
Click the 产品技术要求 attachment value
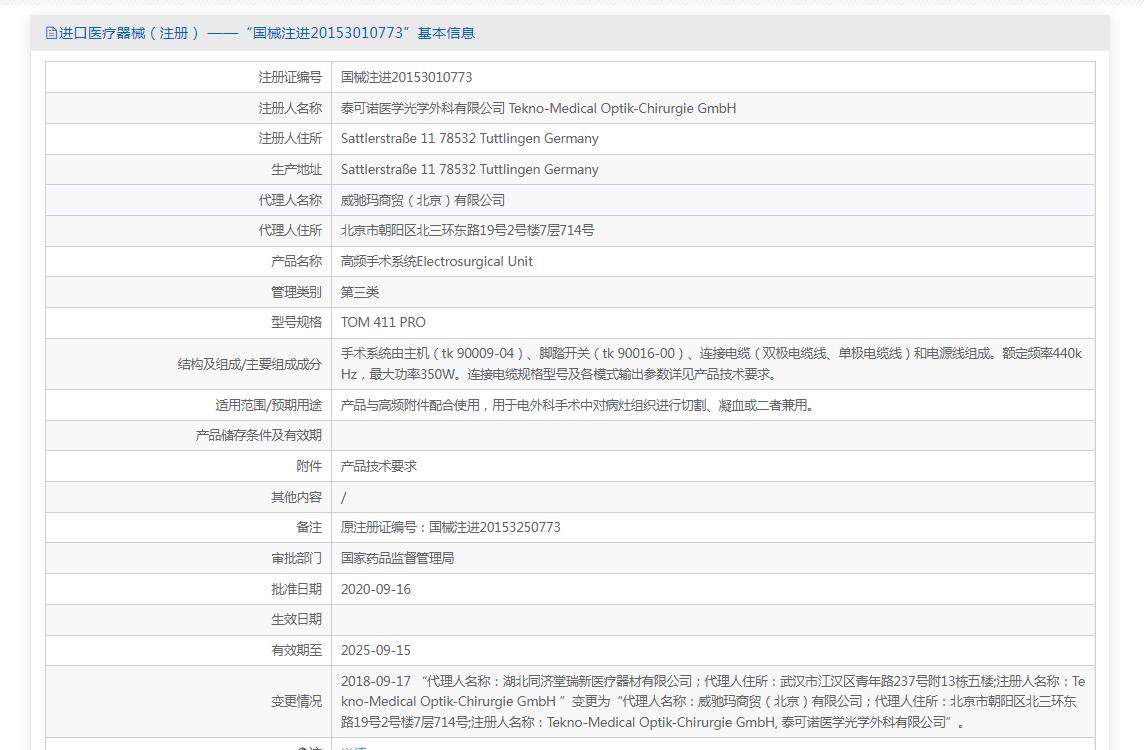(x=379, y=466)
